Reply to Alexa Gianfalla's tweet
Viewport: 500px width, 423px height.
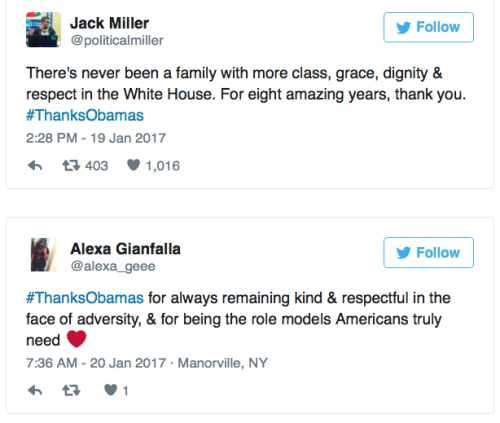point(35,390)
